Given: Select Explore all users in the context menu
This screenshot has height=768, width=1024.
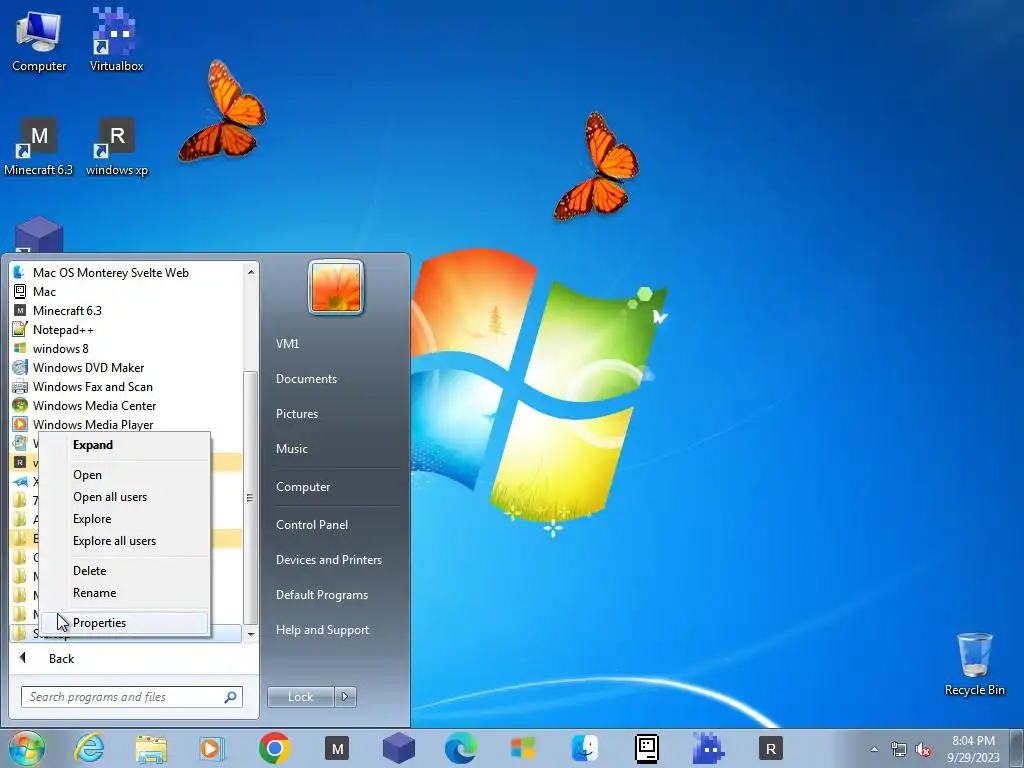Looking at the screenshot, I should 125,541.
